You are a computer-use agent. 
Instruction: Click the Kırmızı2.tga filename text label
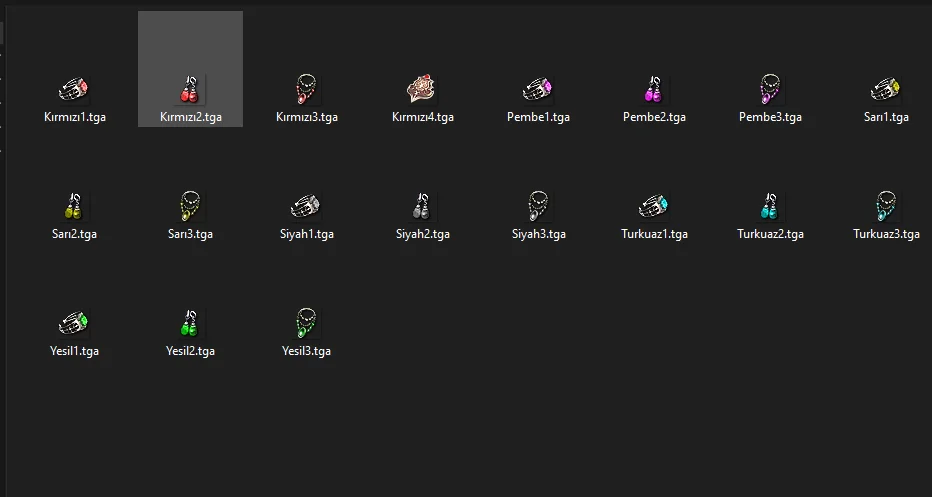[190, 118]
